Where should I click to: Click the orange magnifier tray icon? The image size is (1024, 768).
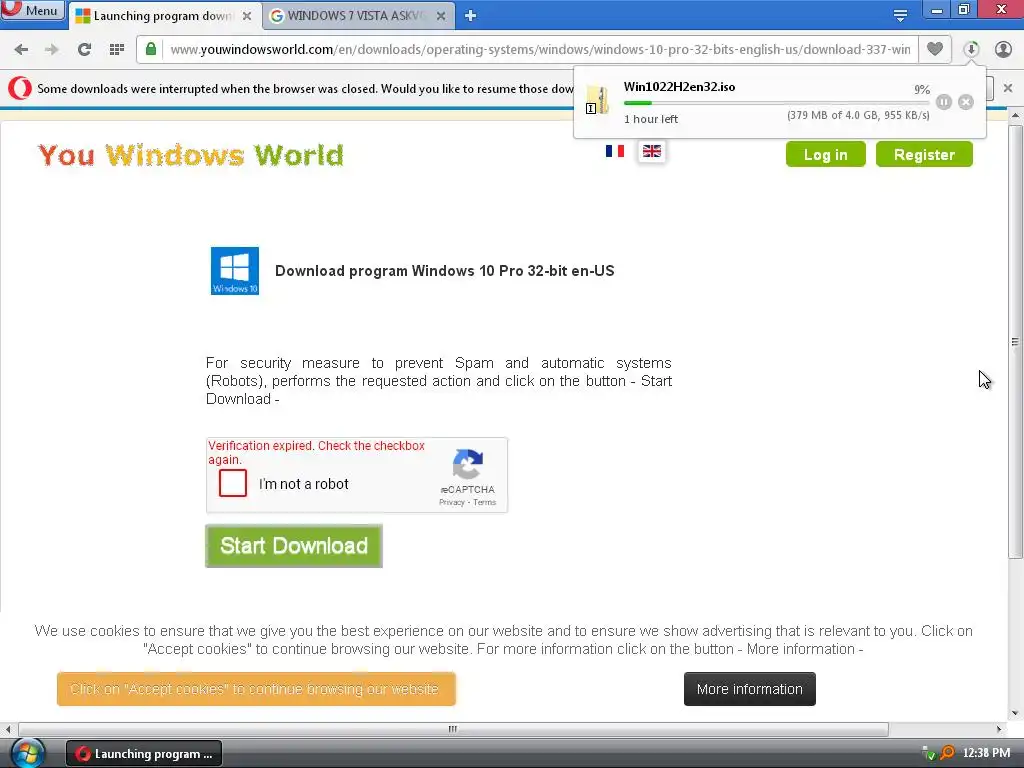pos(947,753)
